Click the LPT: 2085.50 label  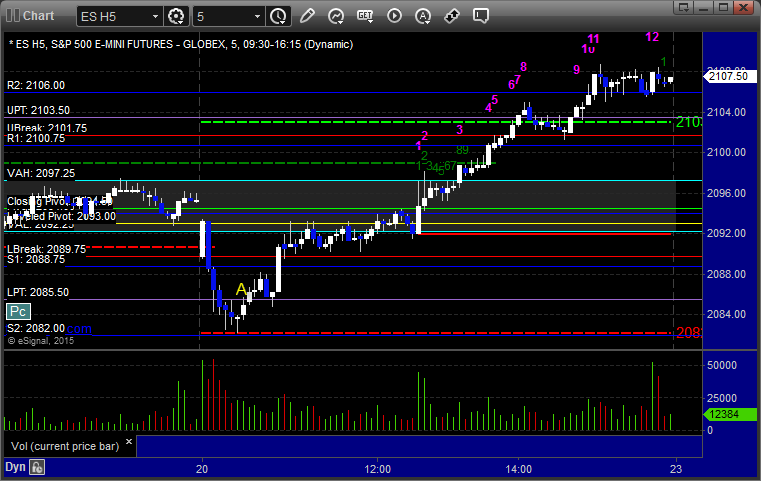tap(38, 292)
